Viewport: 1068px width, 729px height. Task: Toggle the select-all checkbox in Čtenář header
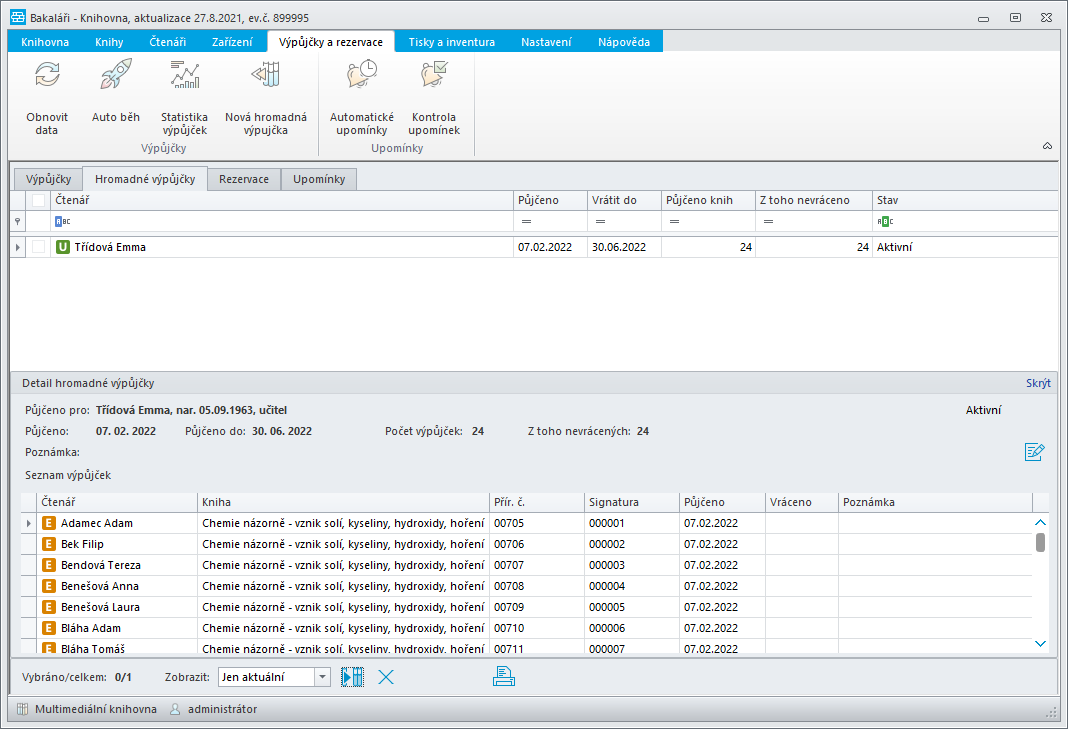click(x=39, y=200)
